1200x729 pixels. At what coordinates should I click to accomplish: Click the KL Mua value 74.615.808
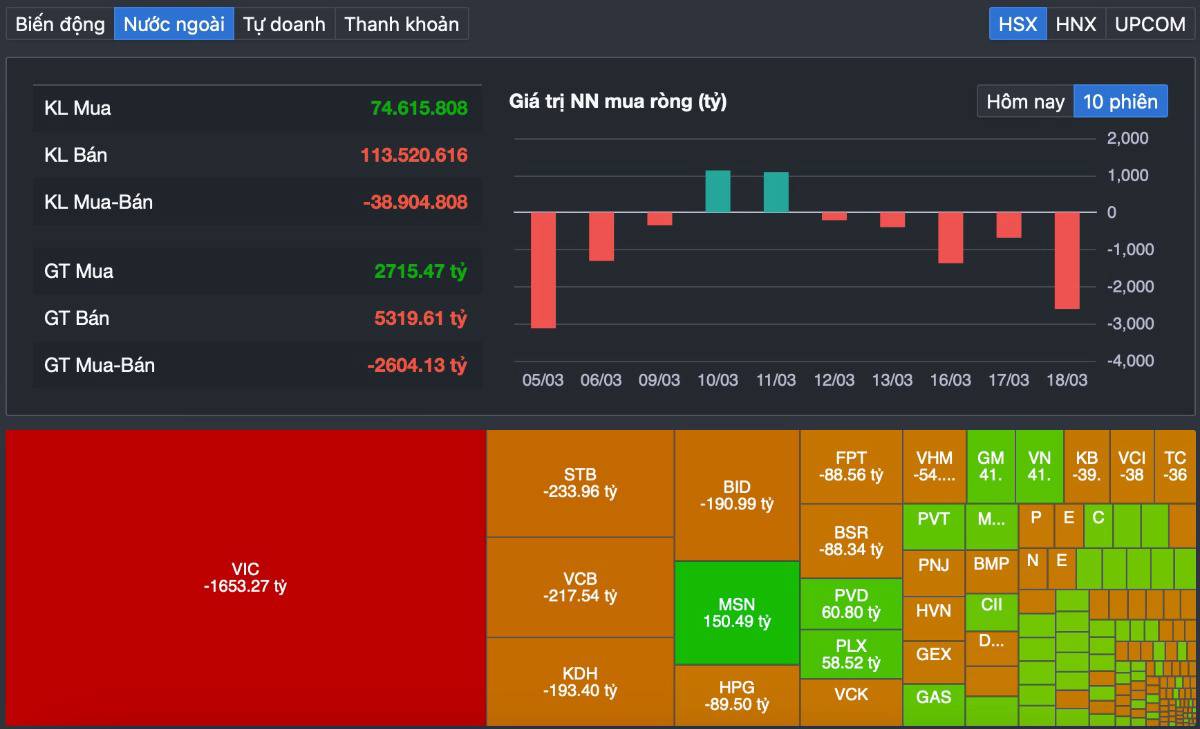click(419, 108)
